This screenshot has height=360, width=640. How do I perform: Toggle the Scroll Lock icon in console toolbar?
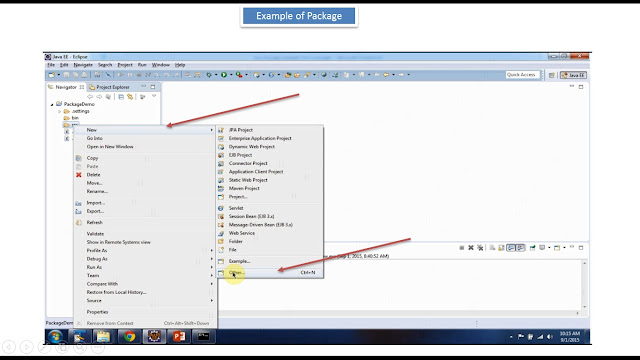501,248
